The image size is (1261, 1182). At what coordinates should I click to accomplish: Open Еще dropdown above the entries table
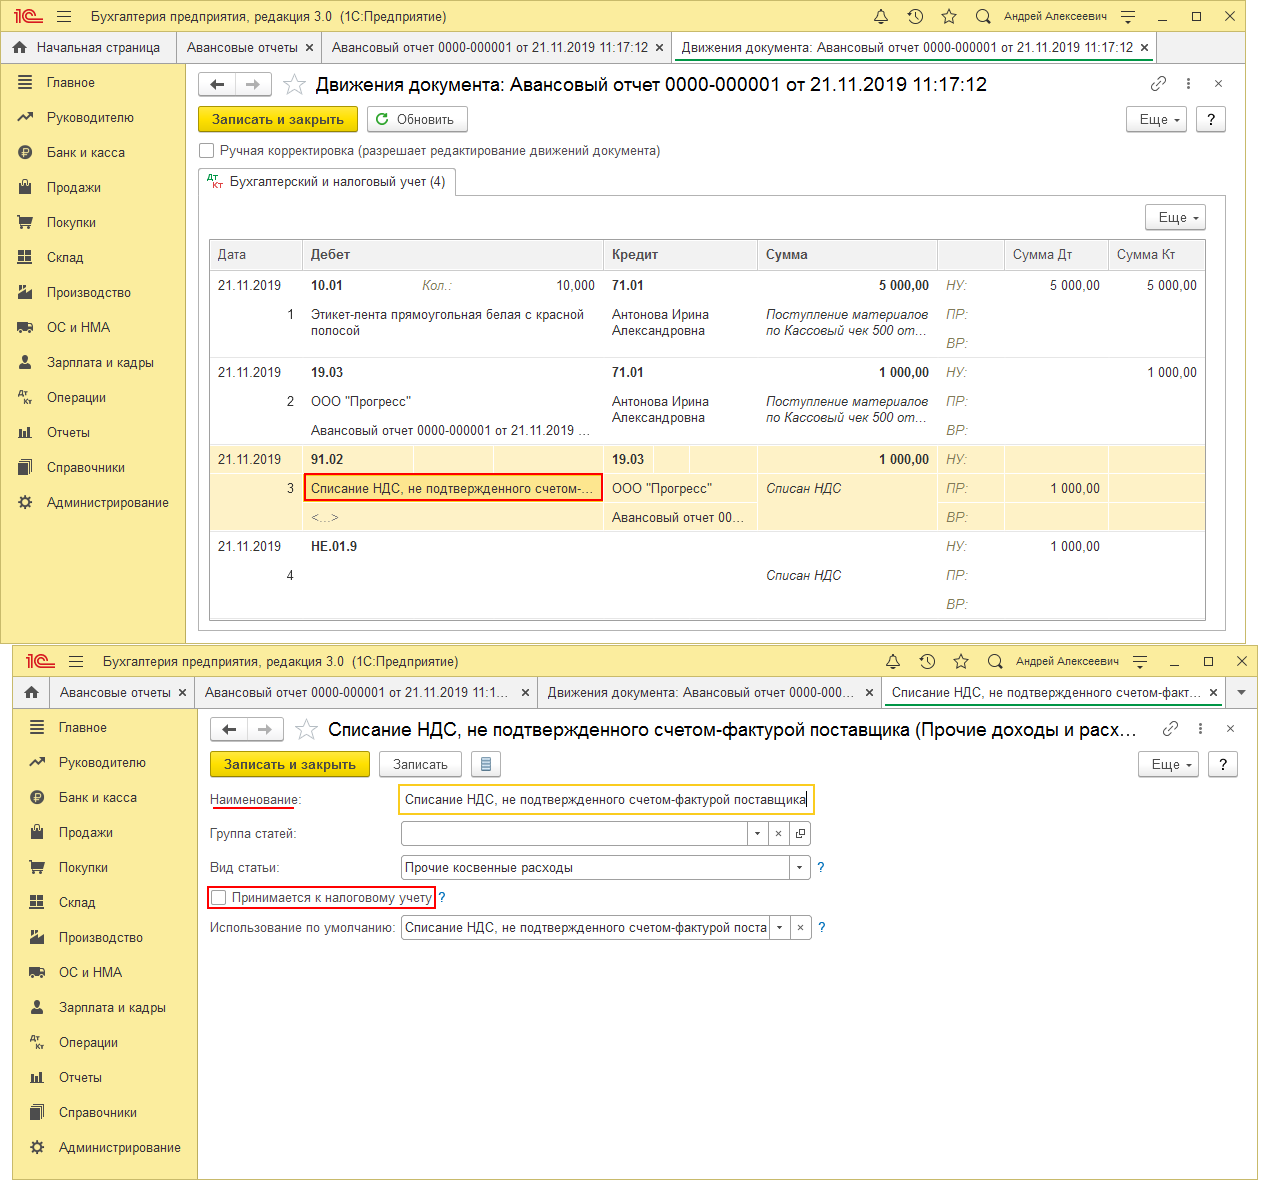point(1175,217)
